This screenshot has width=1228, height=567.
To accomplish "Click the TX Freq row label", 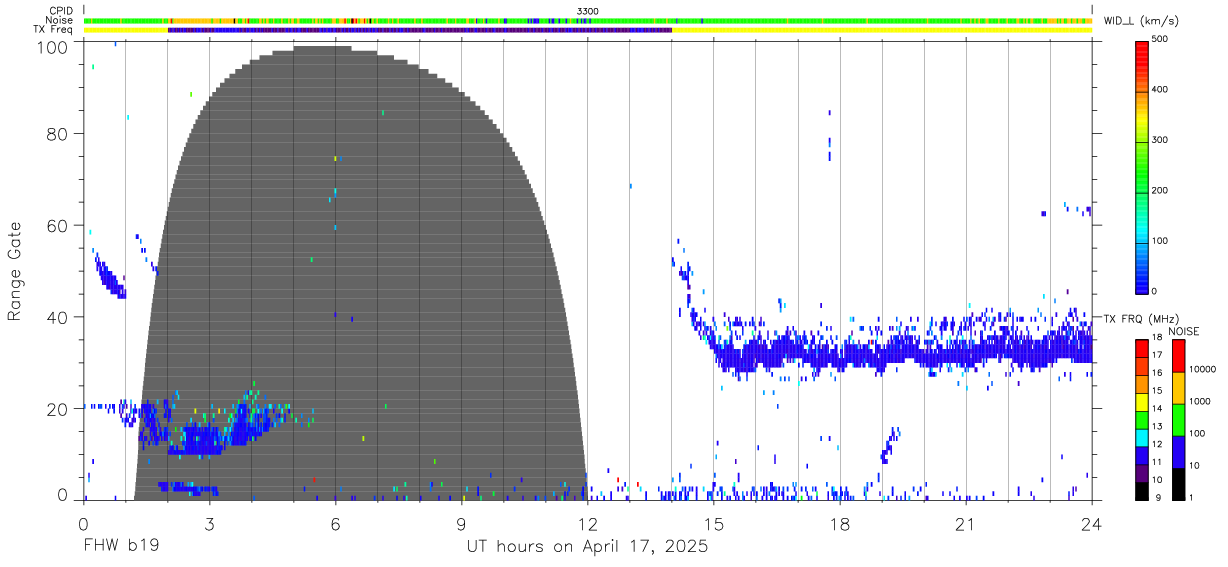I will pyautogui.click(x=55, y=29).
